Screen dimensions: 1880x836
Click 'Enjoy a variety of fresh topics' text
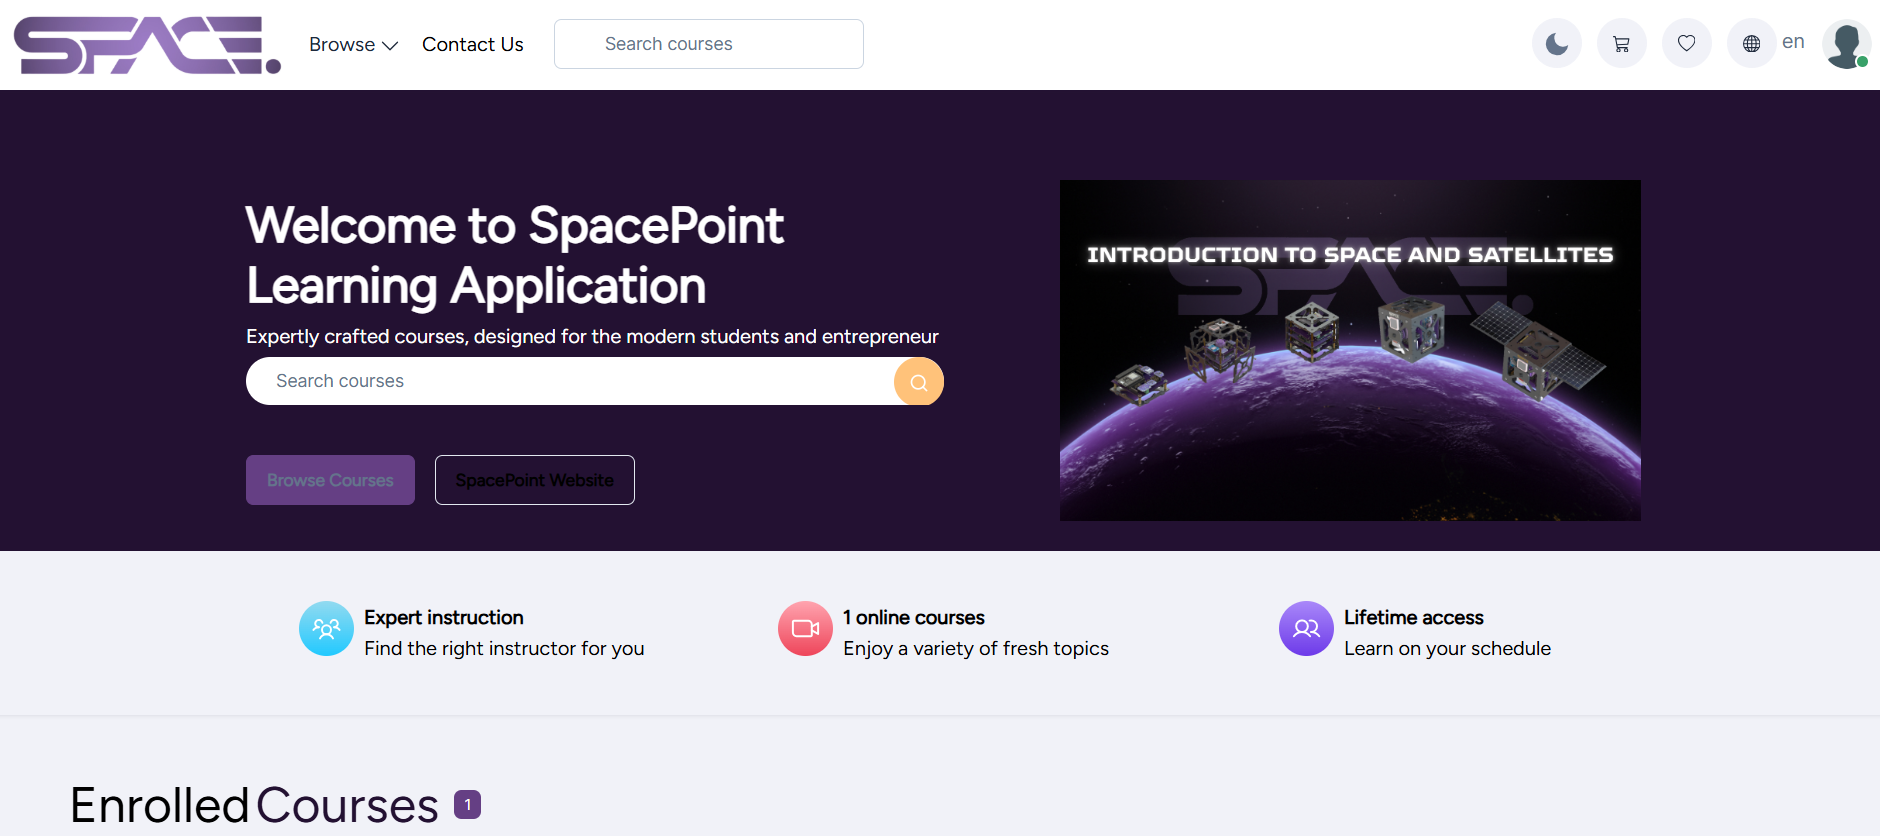click(976, 649)
